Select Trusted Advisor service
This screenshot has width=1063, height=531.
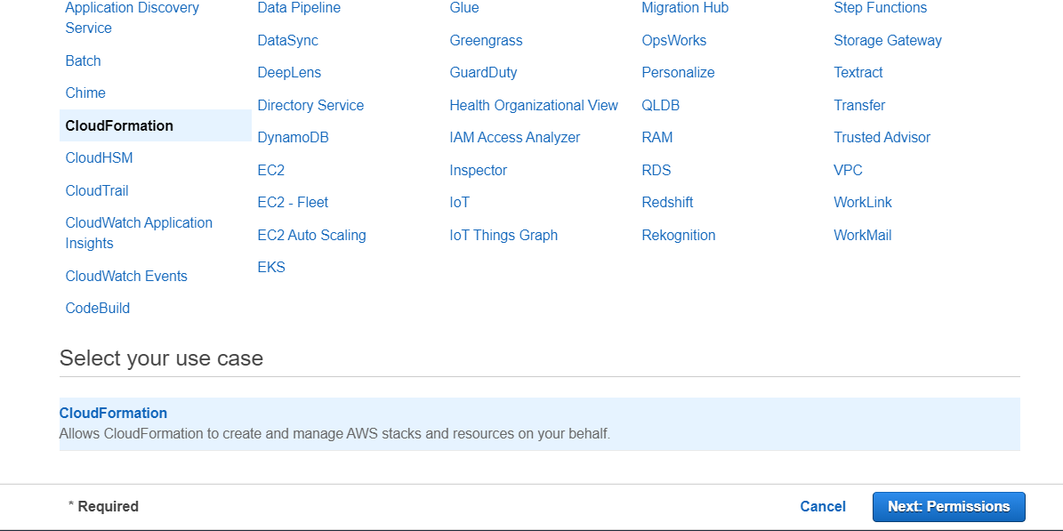[881, 137]
